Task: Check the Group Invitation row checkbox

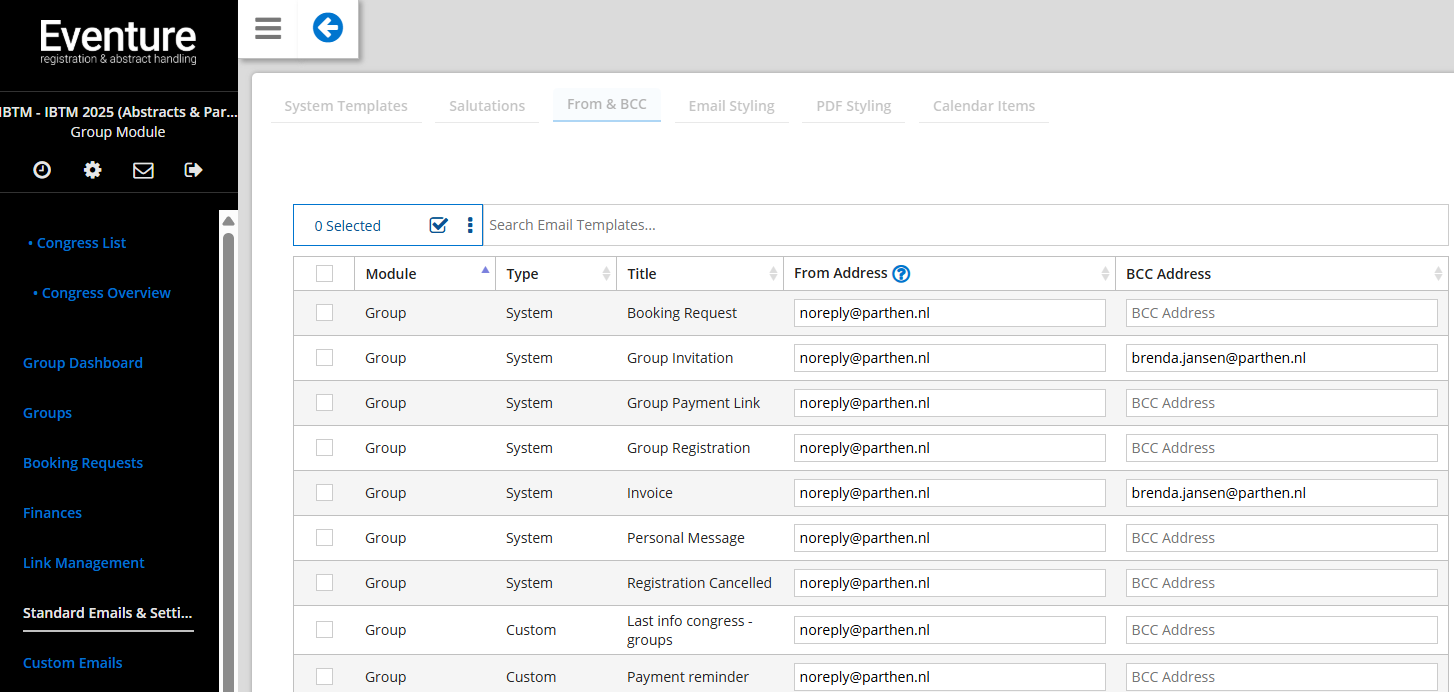Action: click(324, 357)
